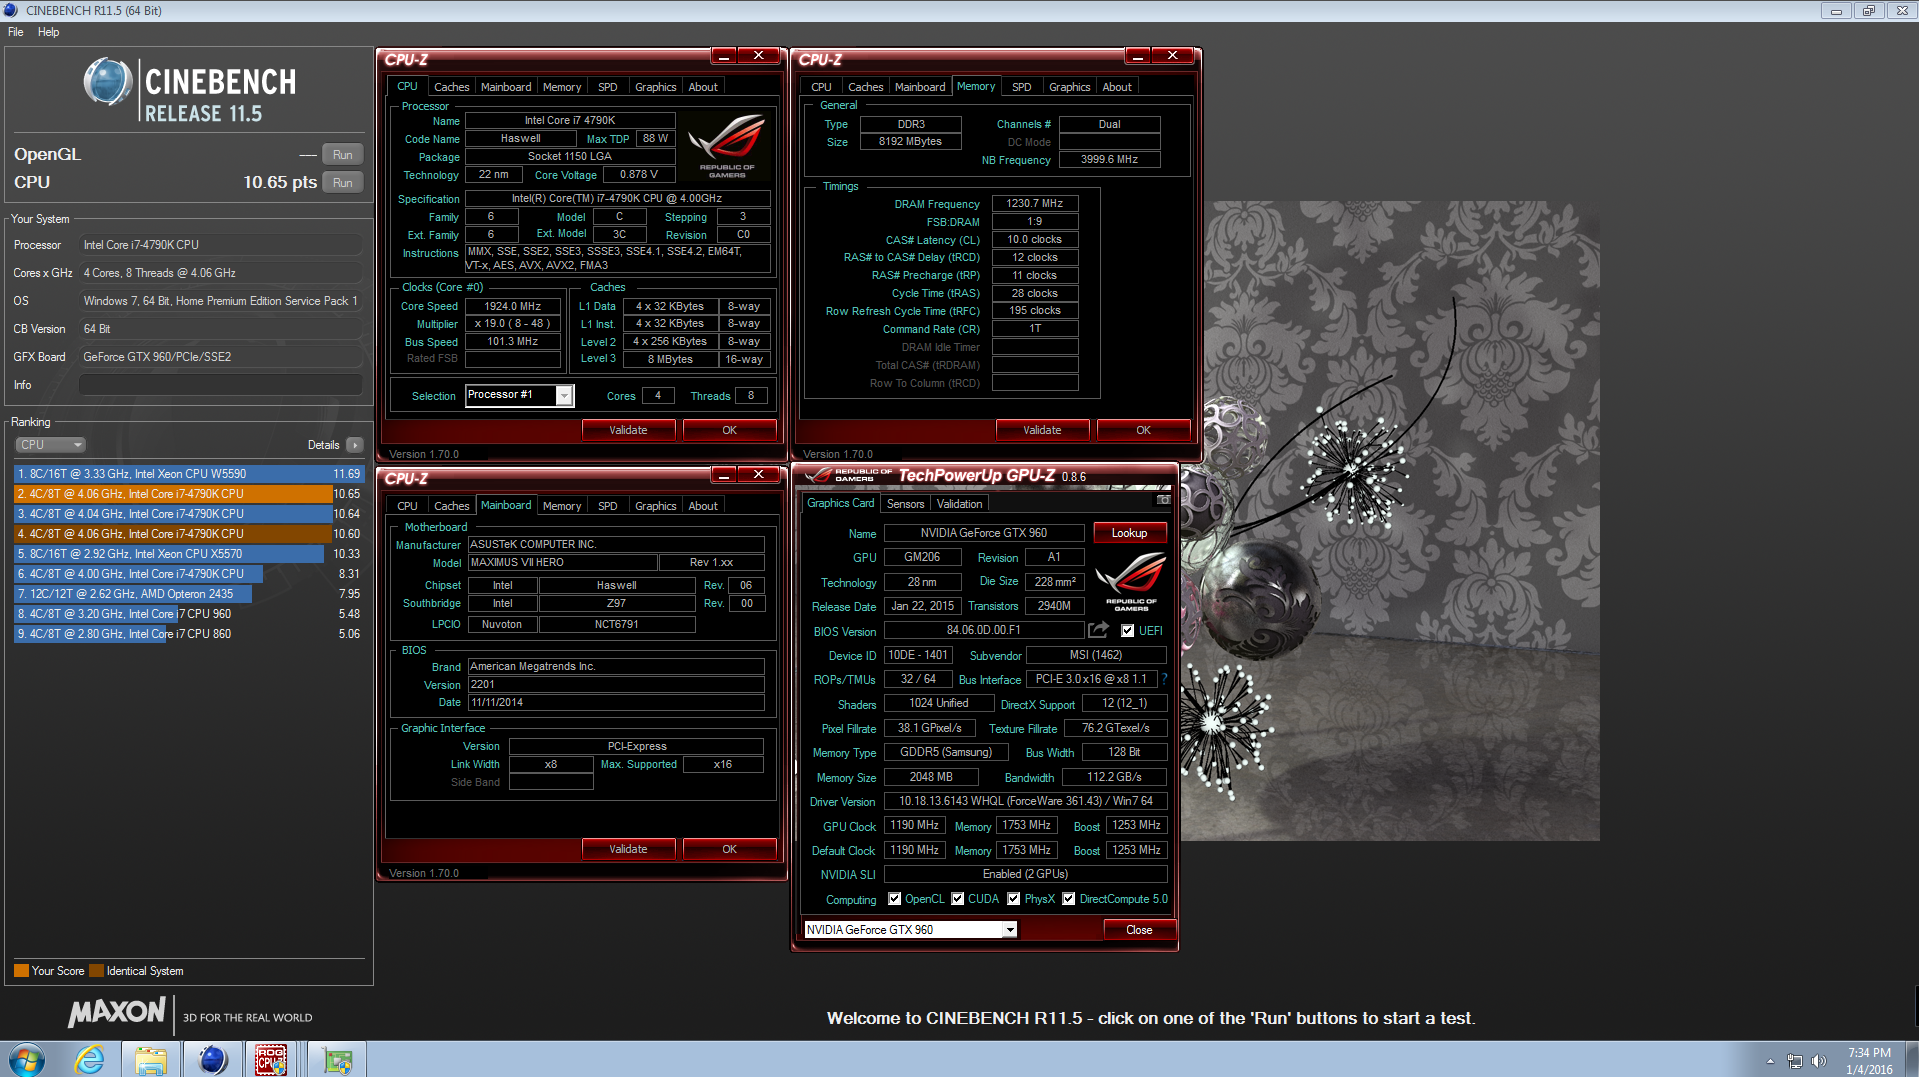Toggle the UEFI checkbox in GPU-Z

1128,630
